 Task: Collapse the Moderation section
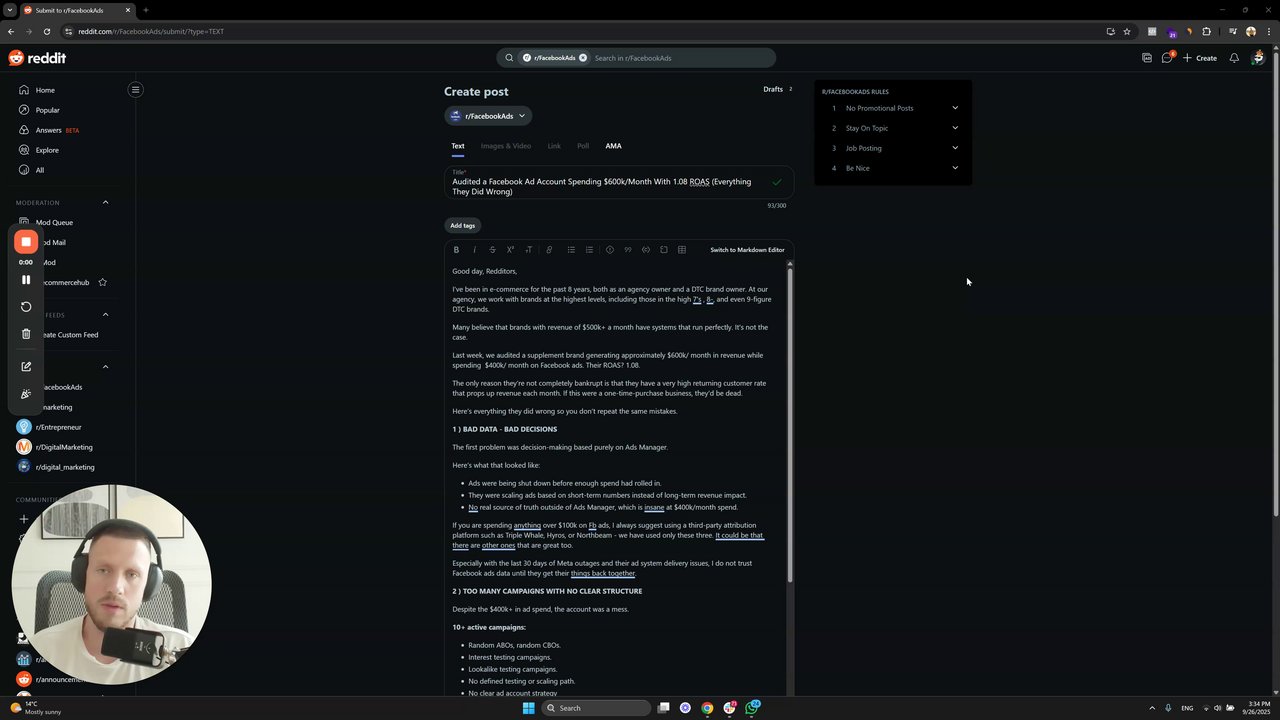[x=105, y=203]
